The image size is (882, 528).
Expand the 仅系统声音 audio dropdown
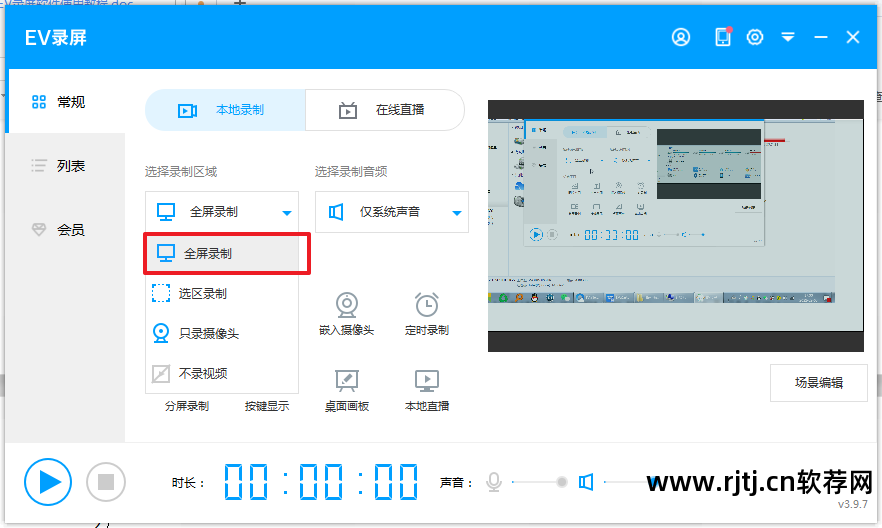click(x=392, y=212)
